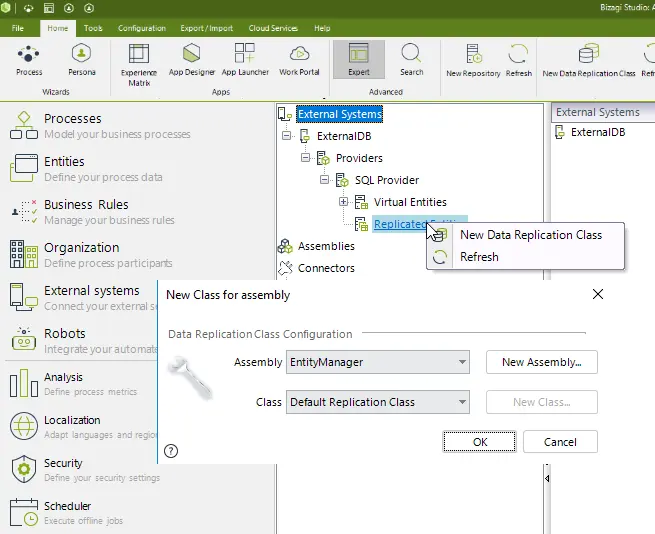655x534 pixels.
Task: Open the Robots module
Action: pyautogui.click(x=83, y=341)
